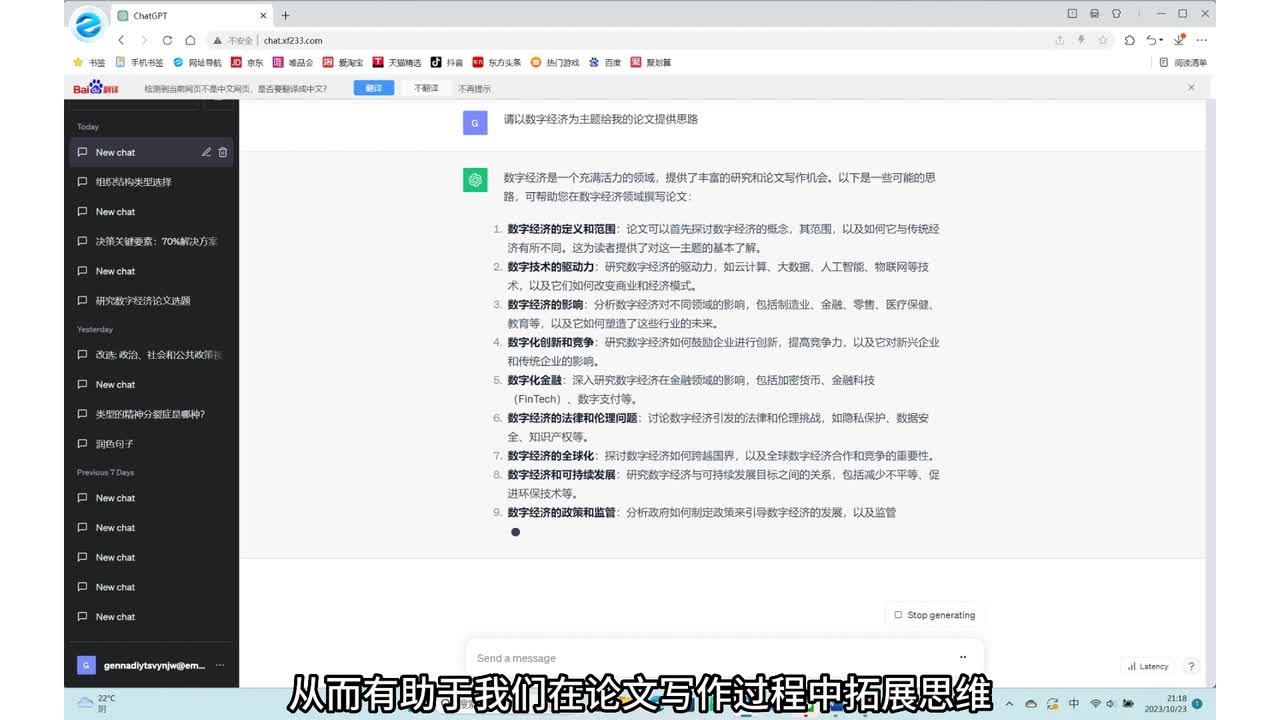Open the browser three-dots main menu
Viewport: 1280px width, 720px height.
1202,40
